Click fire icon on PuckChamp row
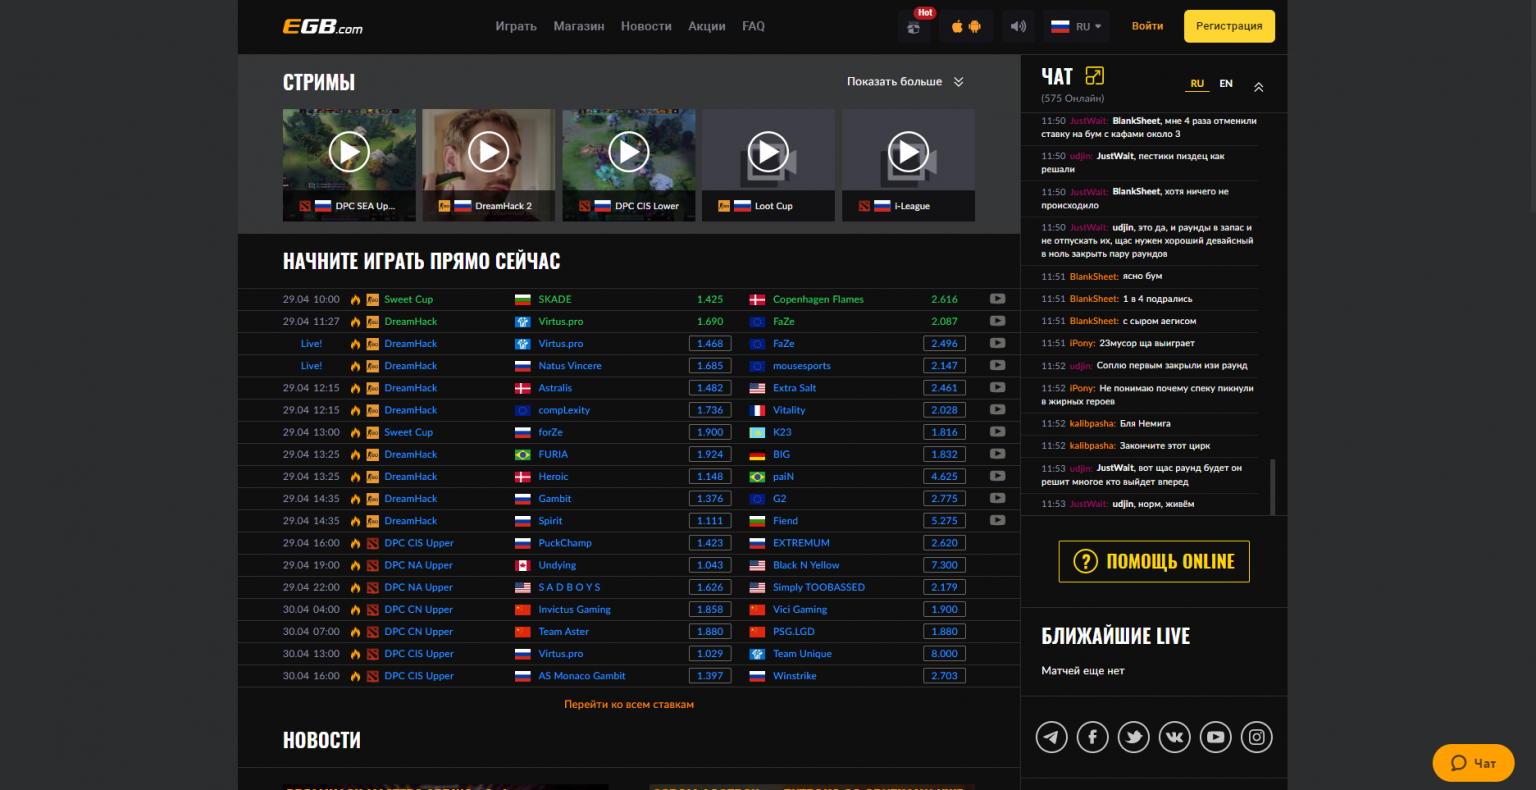1536x790 pixels. [x=355, y=543]
